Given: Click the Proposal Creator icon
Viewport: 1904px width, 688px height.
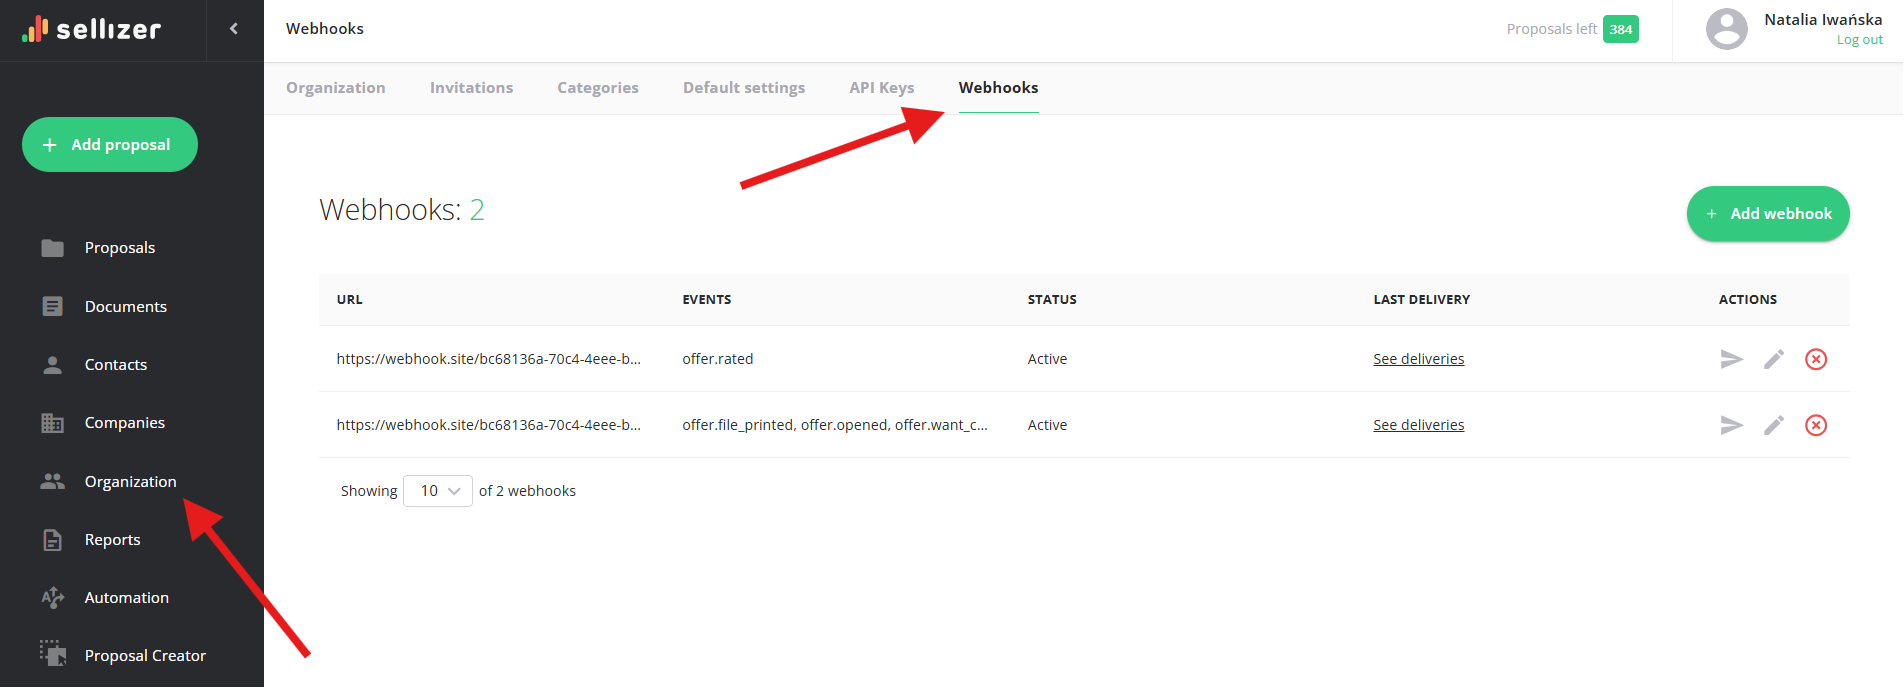Looking at the screenshot, I should (53, 654).
